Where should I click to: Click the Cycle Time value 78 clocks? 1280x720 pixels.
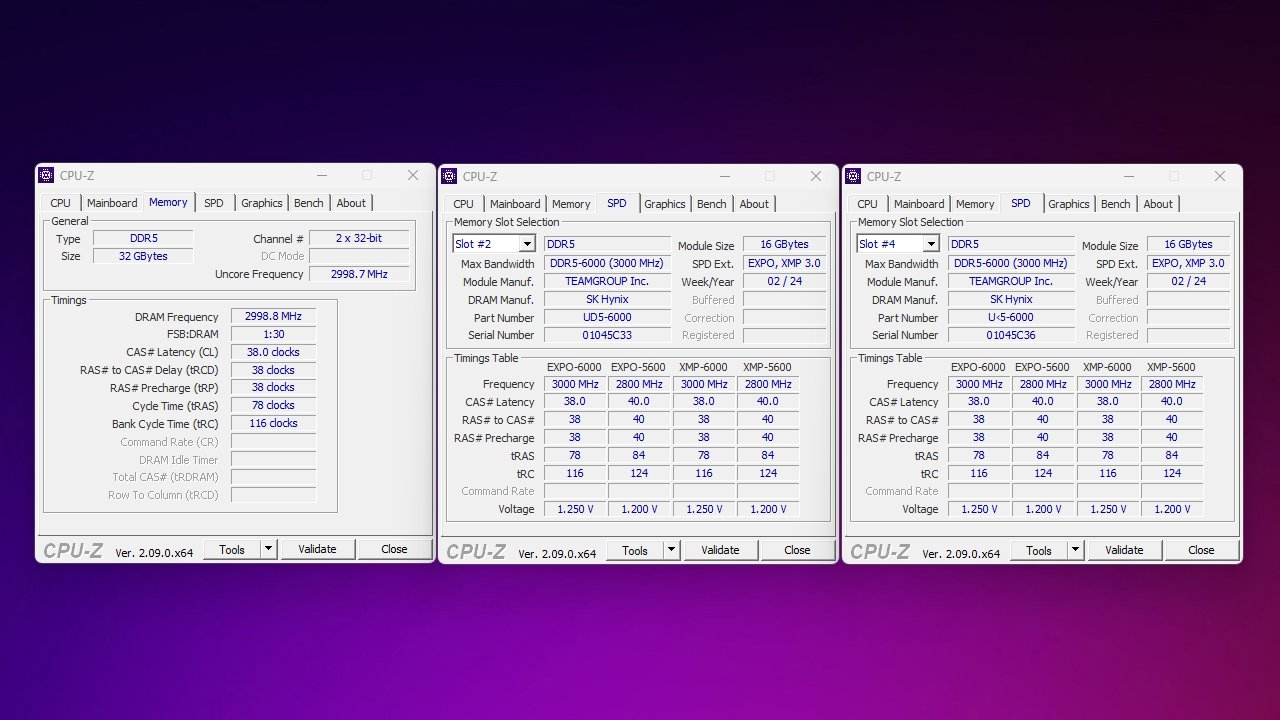[273, 405]
